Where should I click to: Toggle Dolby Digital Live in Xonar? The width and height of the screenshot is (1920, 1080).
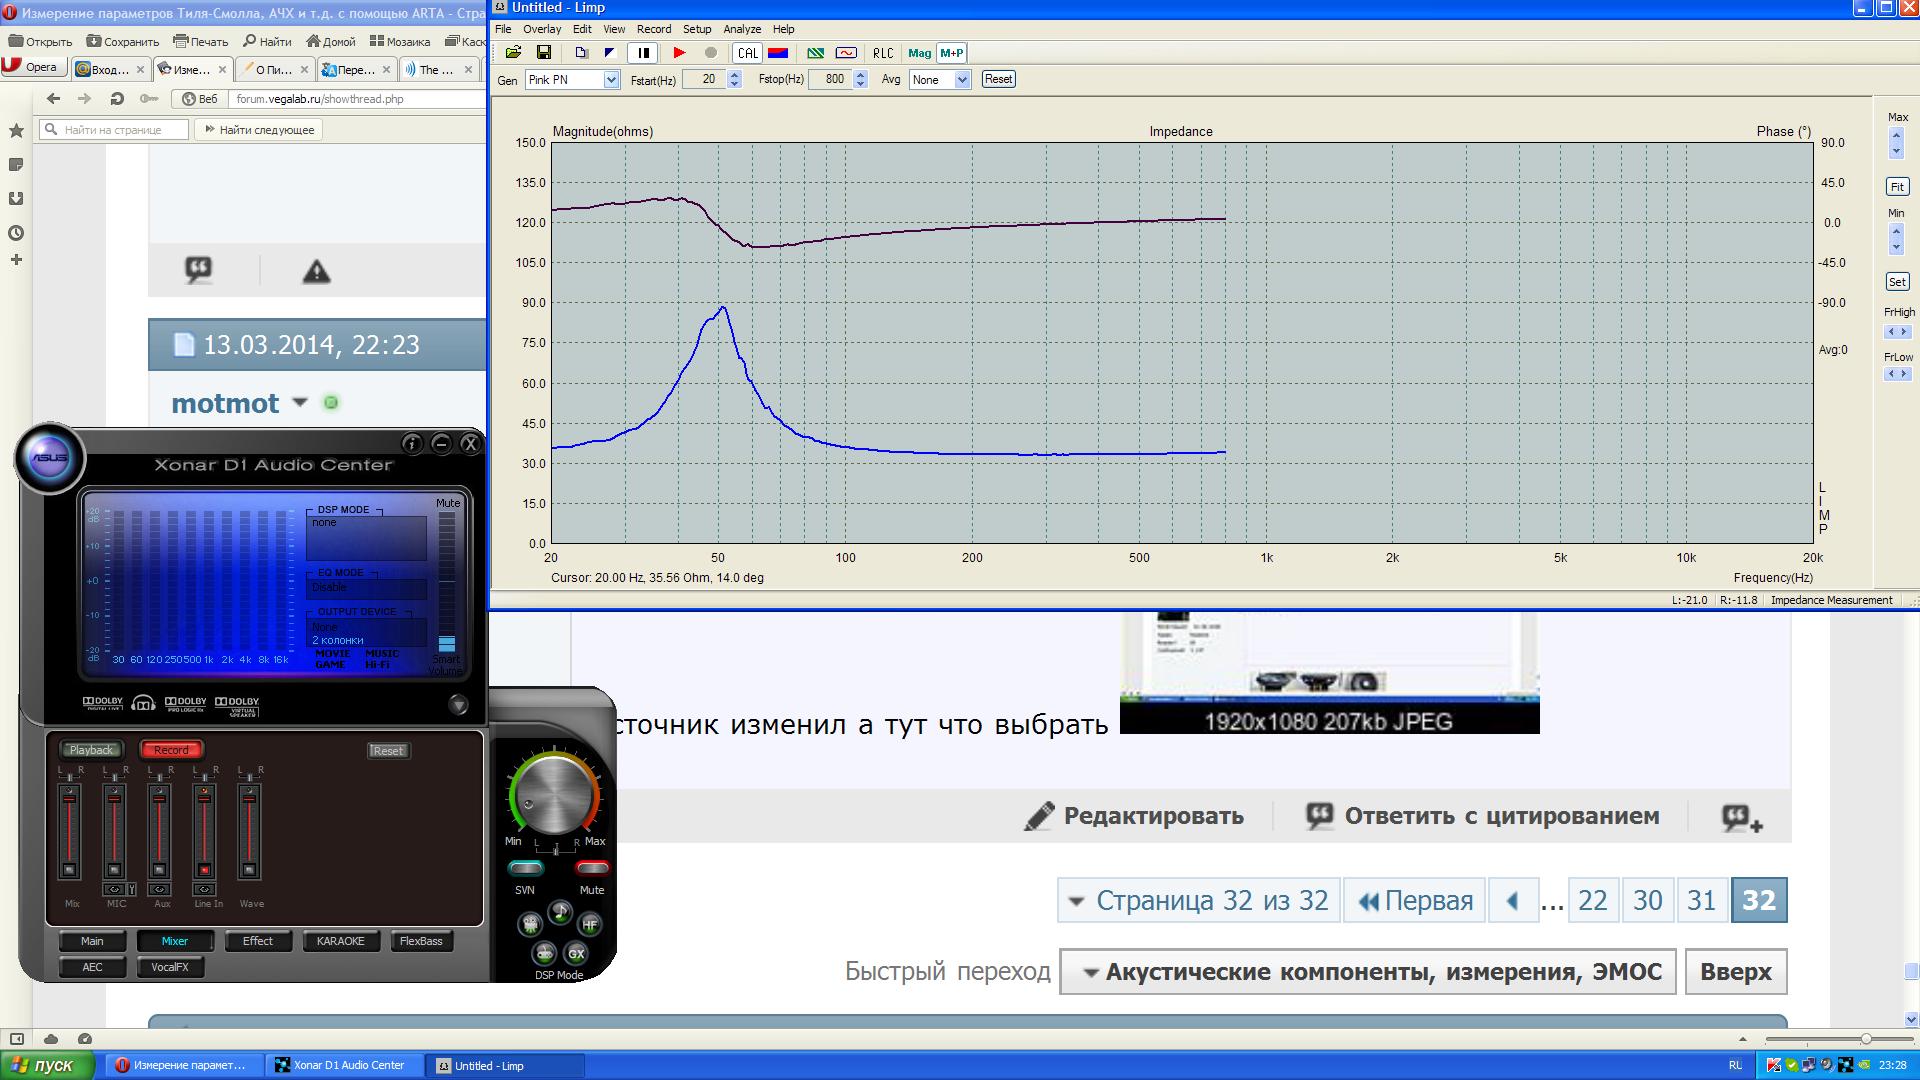(x=102, y=704)
